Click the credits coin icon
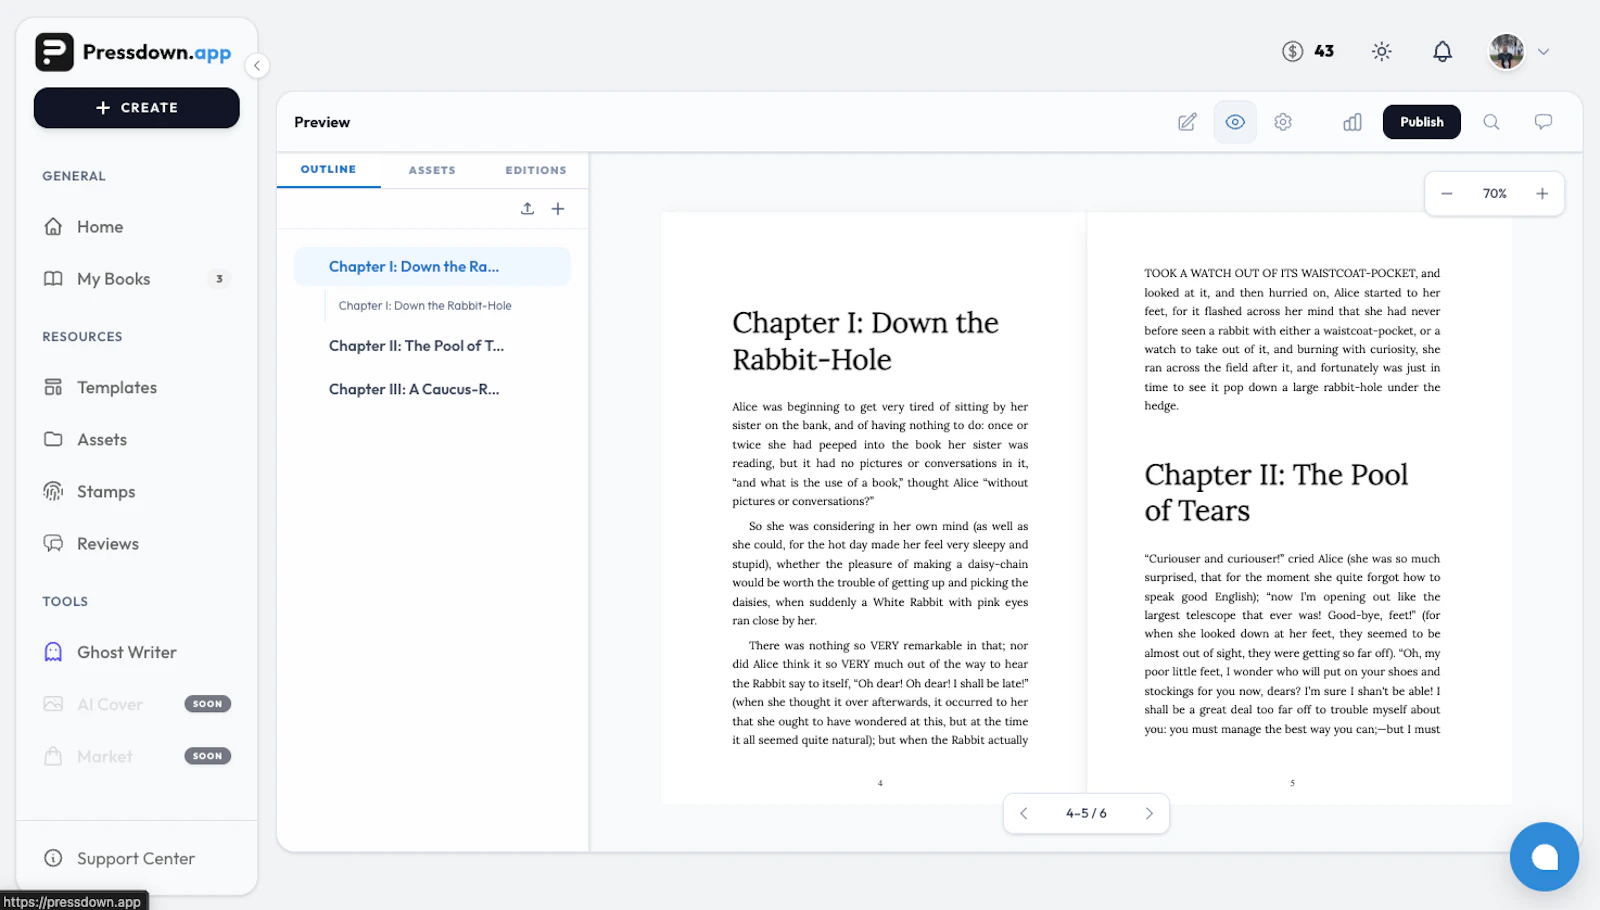Screen dimensions: 1600x910 click(x=1293, y=51)
